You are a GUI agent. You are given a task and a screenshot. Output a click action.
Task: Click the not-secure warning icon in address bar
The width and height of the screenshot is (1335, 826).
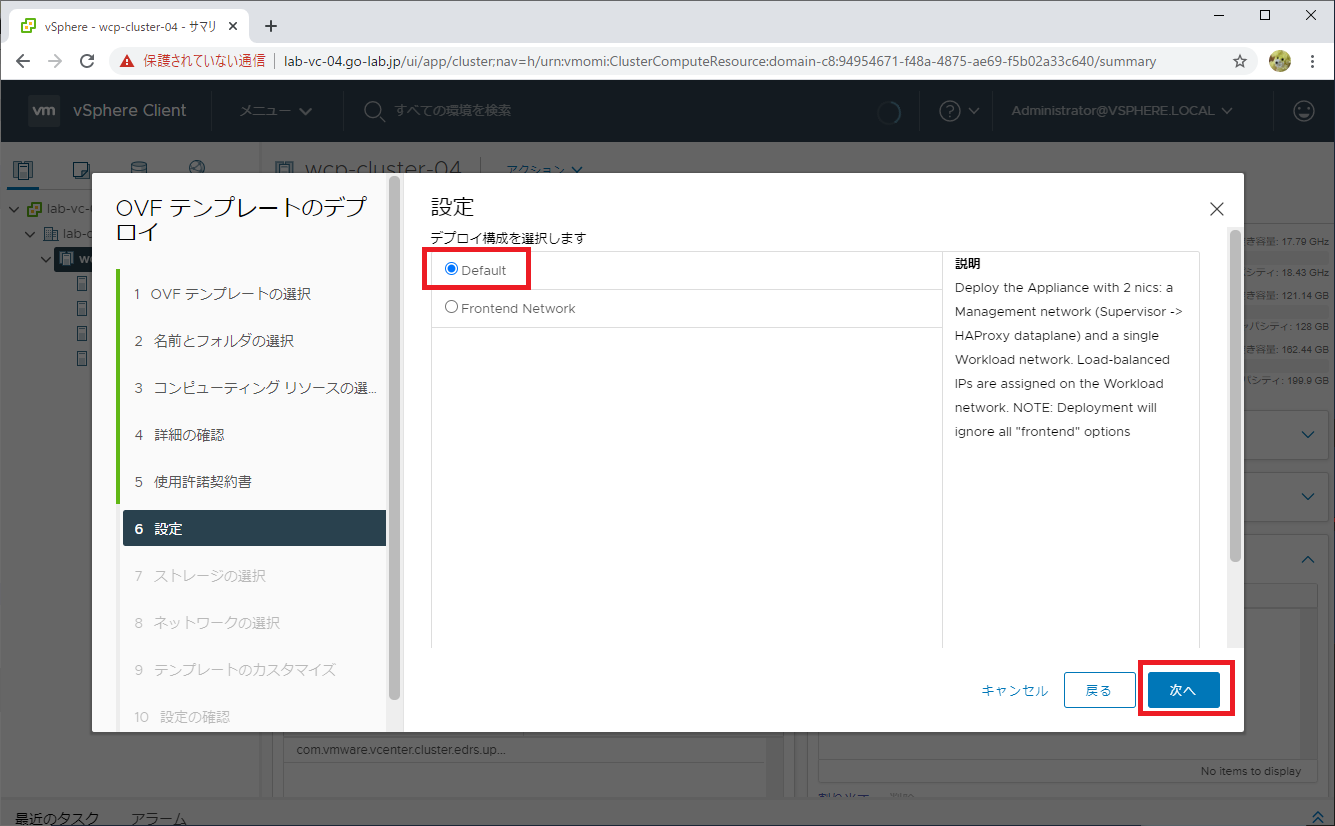click(x=127, y=61)
